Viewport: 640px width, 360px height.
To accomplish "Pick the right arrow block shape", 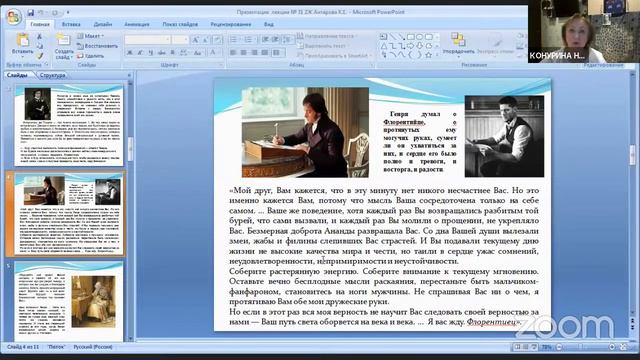I will (411, 46).
